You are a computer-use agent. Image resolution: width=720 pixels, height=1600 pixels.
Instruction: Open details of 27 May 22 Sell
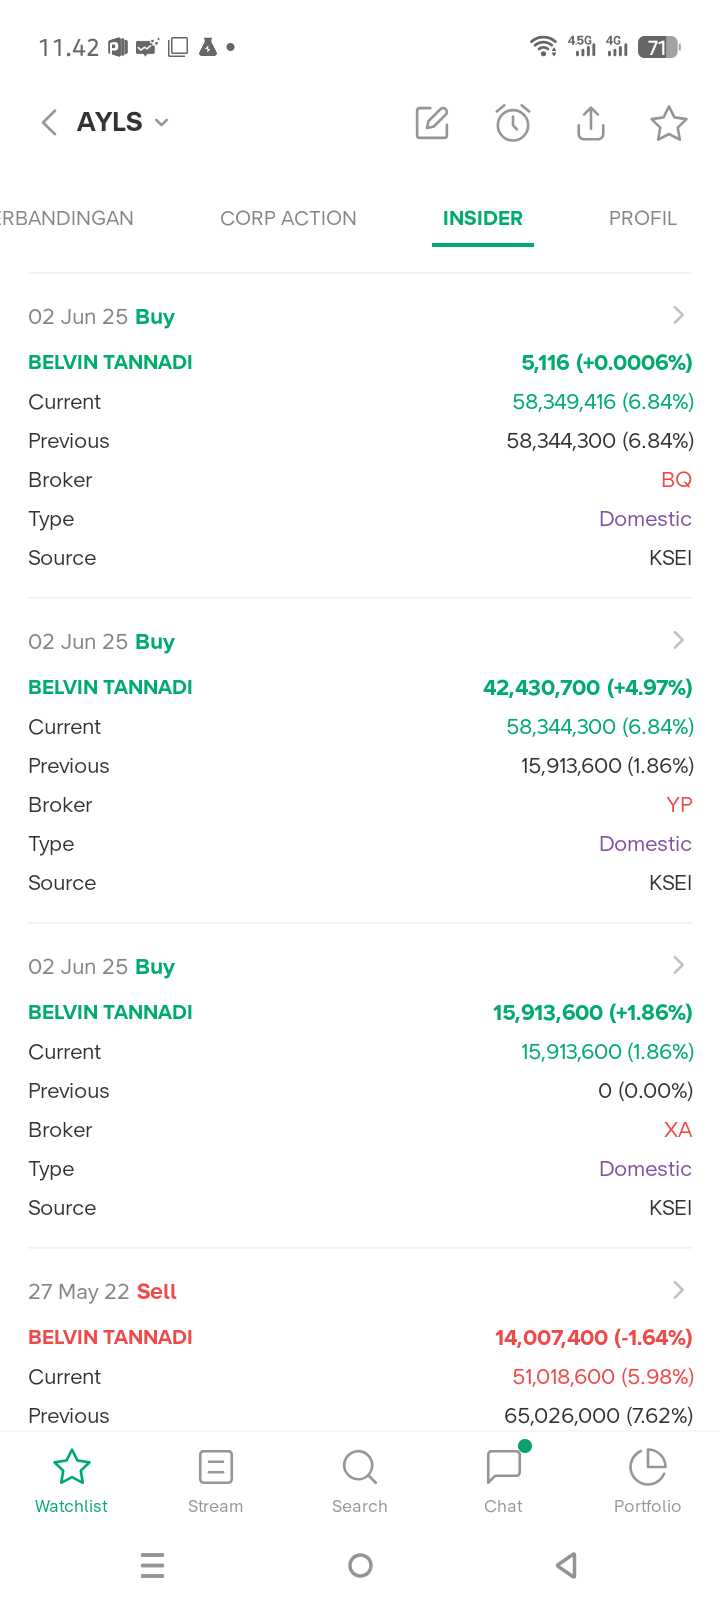click(x=678, y=1291)
